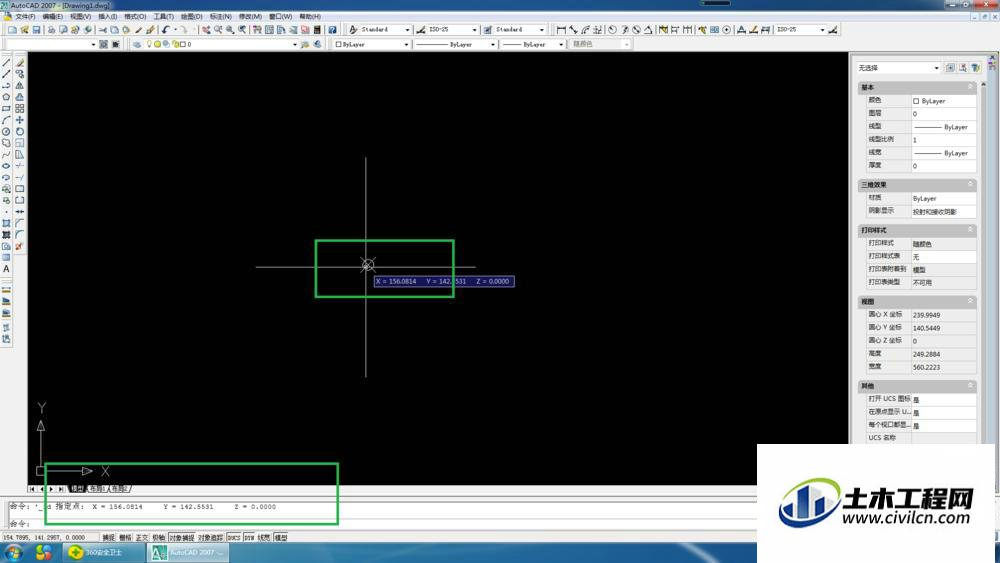Toggle 对象捕捉 object snap in status bar

pyautogui.click(x=182, y=537)
